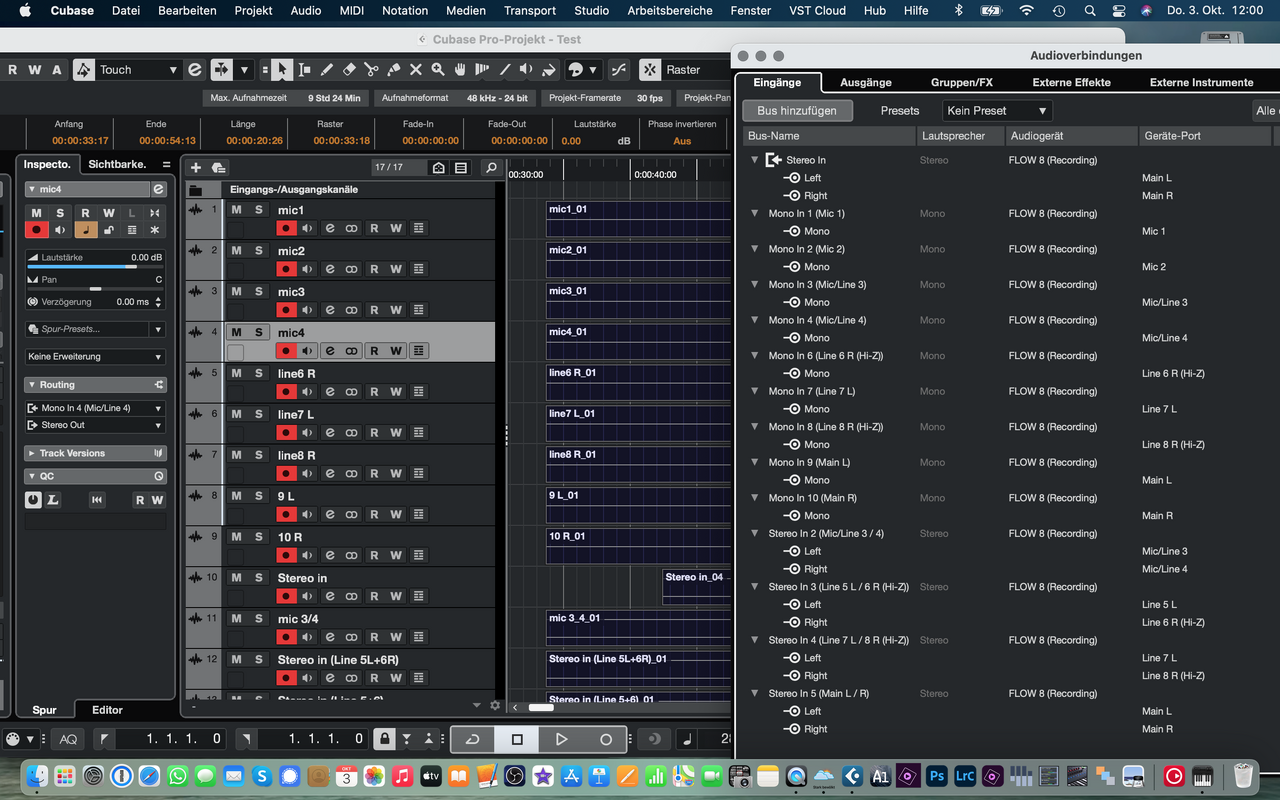The height and width of the screenshot is (800, 1280).
Task: Open Stereo Out output routing dropdown
Action: (95, 425)
